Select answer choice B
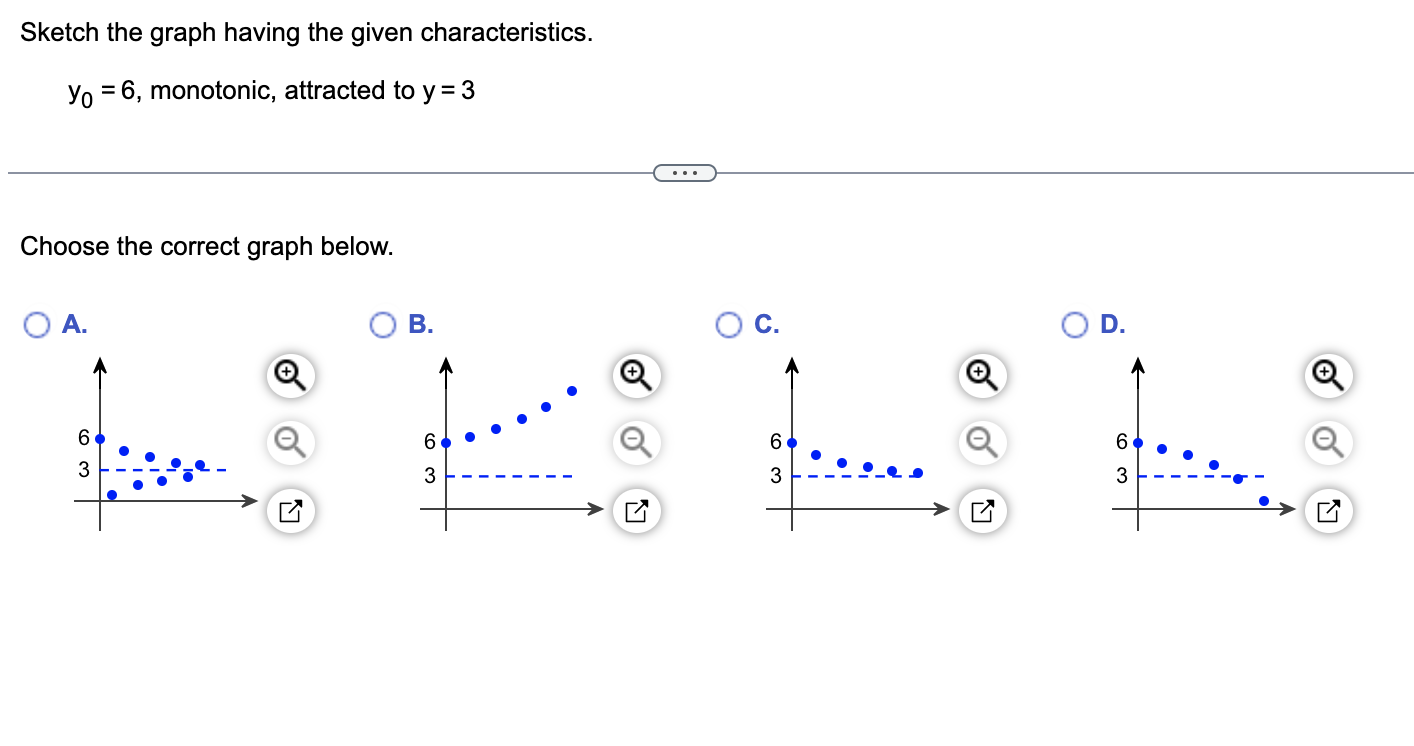The height and width of the screenshot is (746, 1414). 382,324
